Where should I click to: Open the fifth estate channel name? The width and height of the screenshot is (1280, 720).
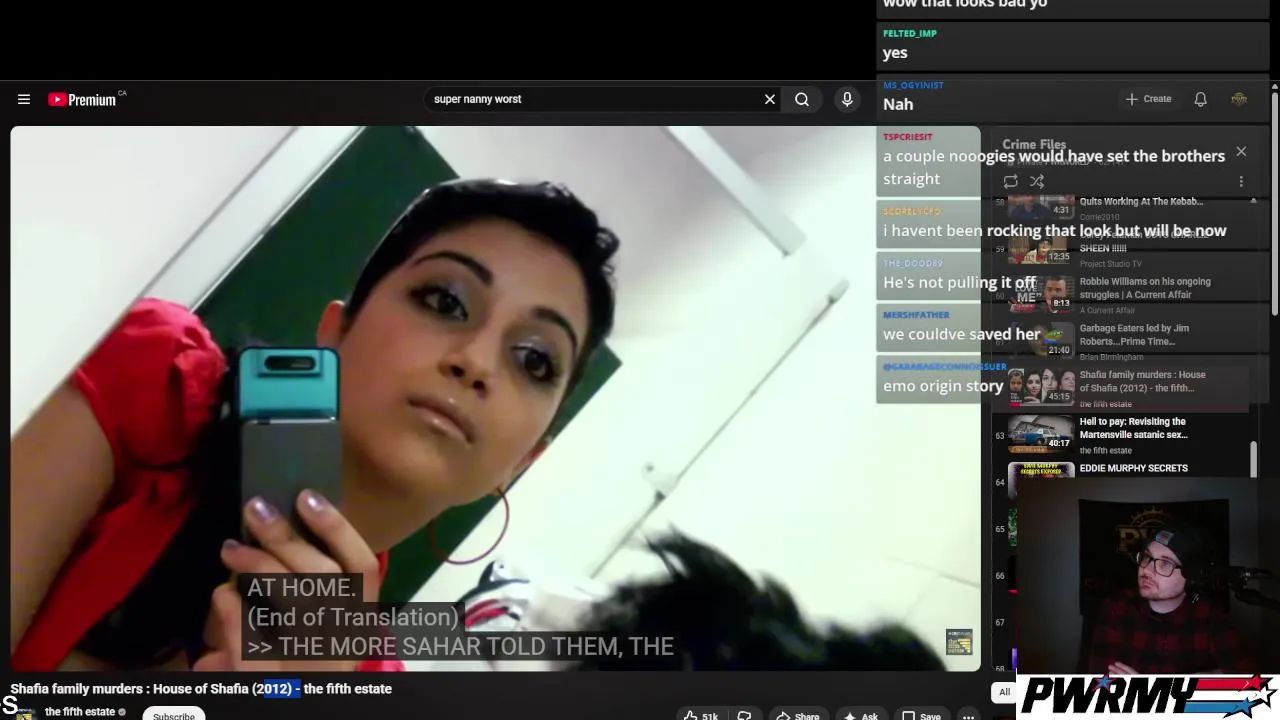pos(80,712)
